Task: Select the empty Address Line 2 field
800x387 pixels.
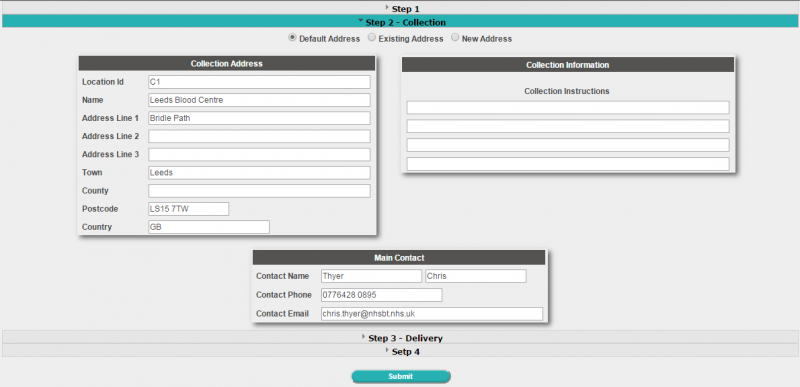Action: pos(259,136)
